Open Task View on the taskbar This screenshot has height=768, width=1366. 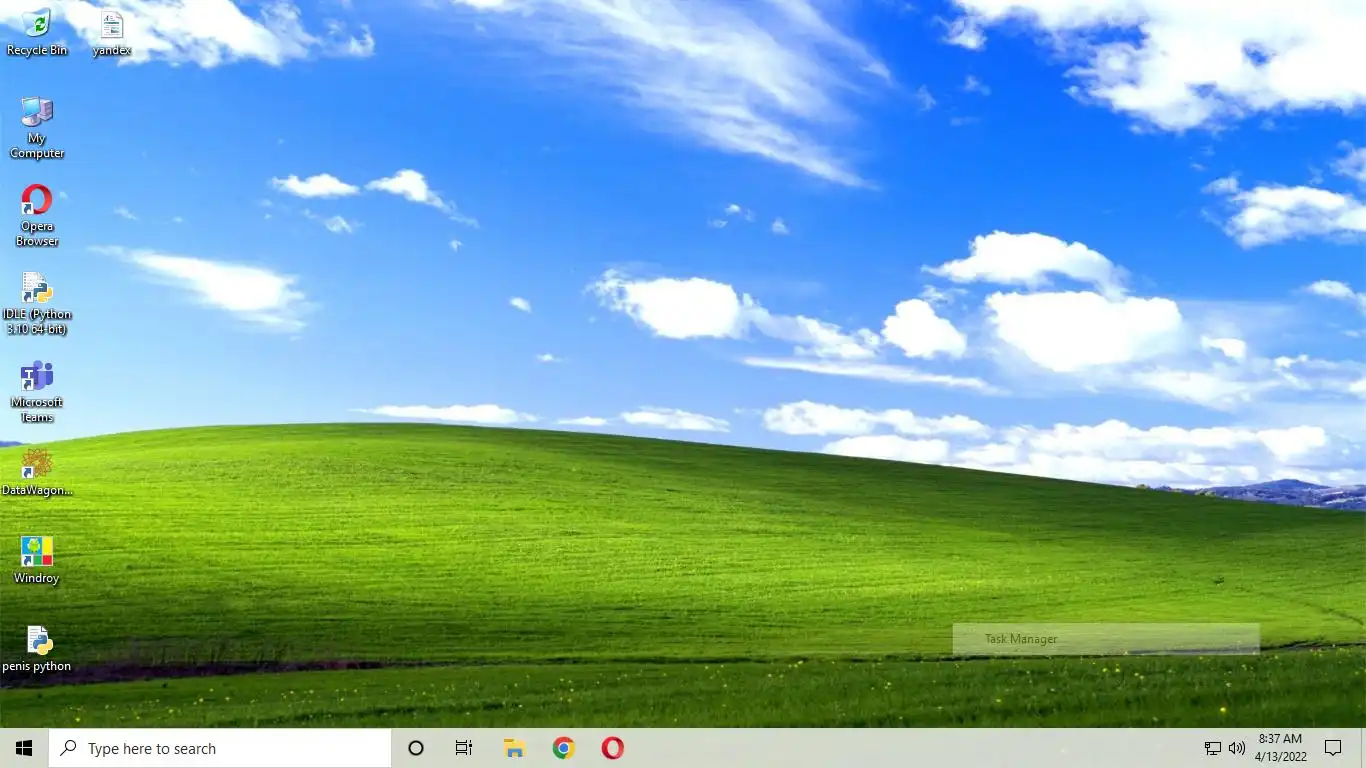[464, 748]
